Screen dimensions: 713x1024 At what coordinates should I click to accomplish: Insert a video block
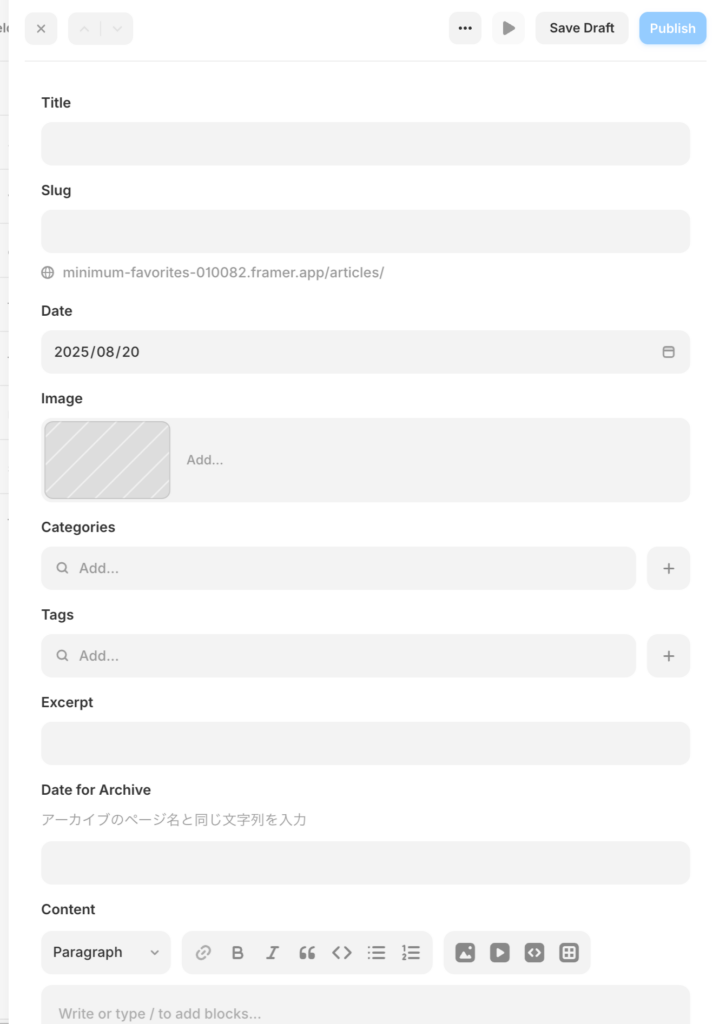(500, 953)
